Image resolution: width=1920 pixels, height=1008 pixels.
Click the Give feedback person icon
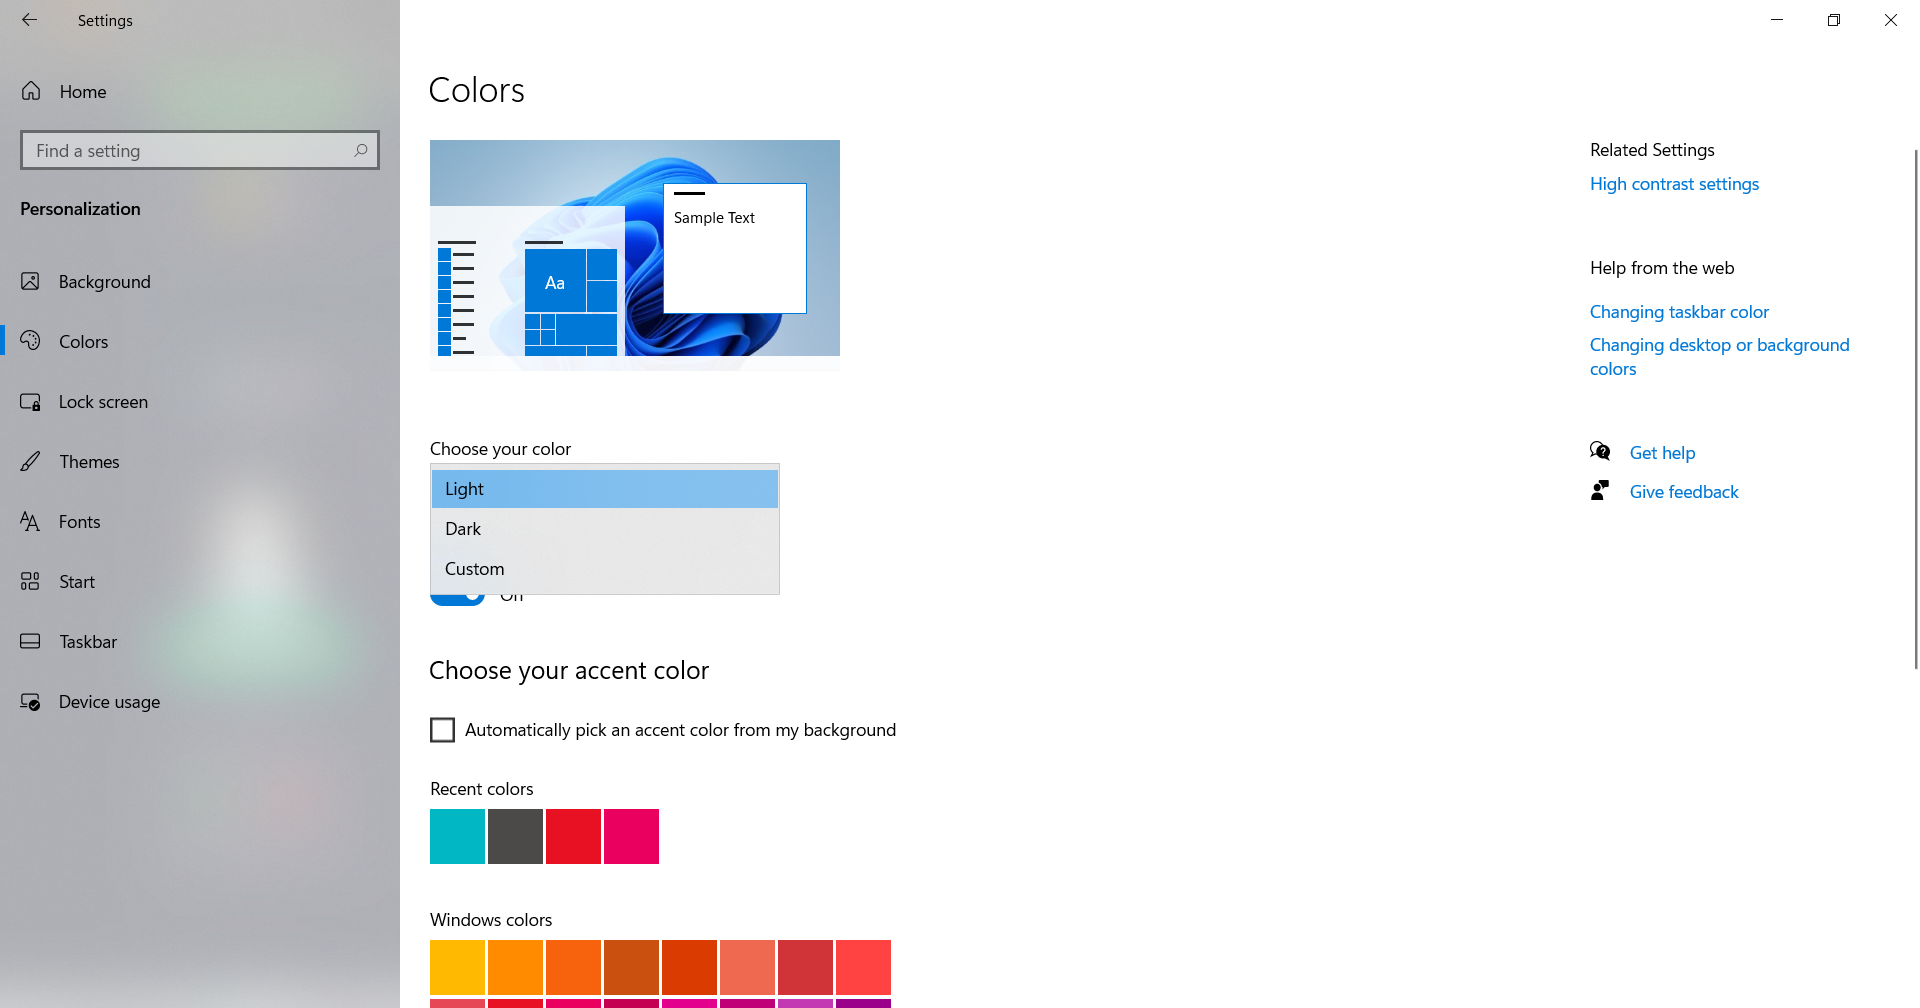(1600, 491)
